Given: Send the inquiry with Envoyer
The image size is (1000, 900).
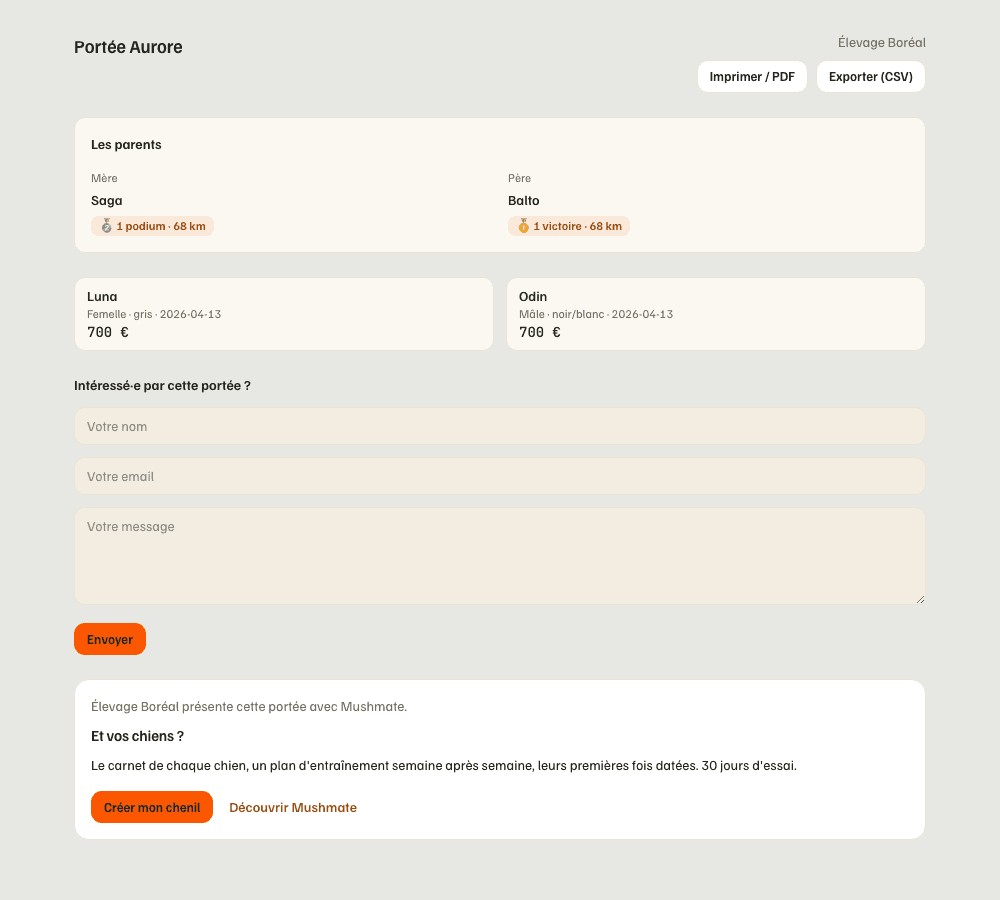Looking at the screenshot, I should click(110, 639).
